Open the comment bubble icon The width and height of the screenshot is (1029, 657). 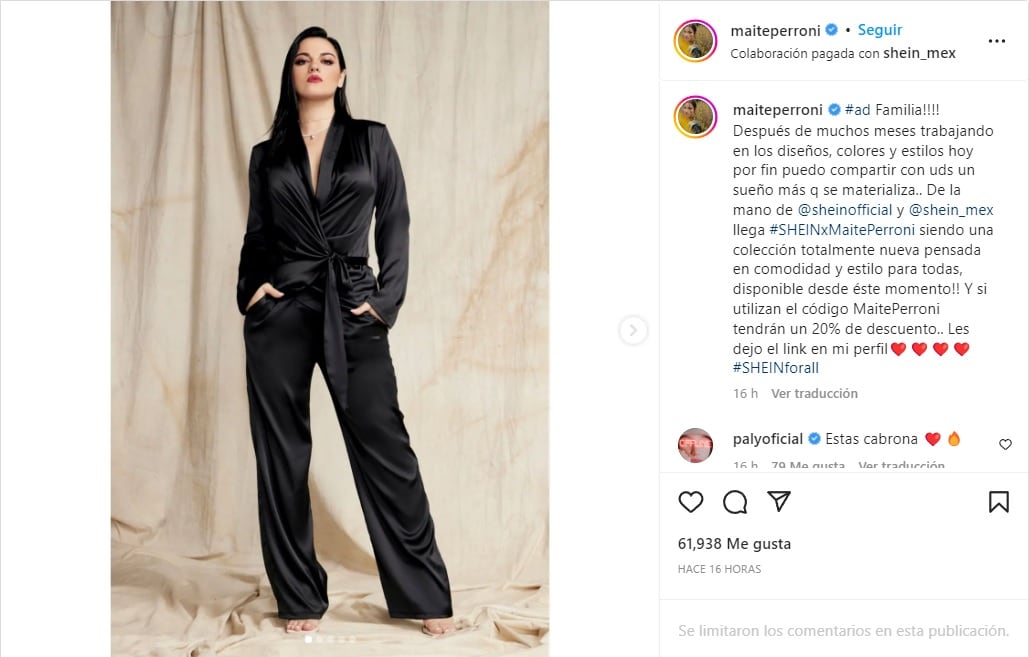click(735, 502)
